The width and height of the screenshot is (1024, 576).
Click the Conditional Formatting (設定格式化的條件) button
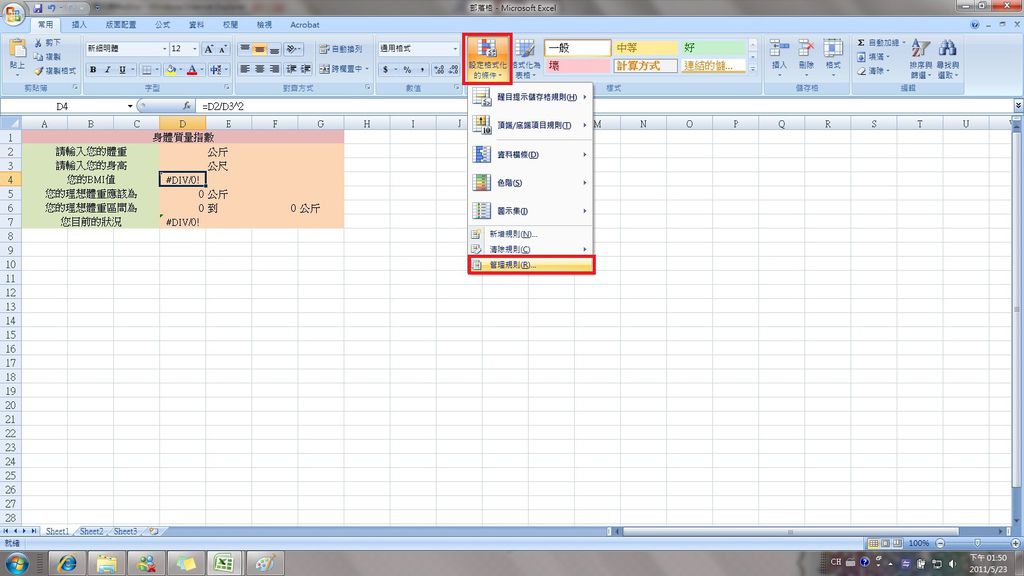pos(487,59)
